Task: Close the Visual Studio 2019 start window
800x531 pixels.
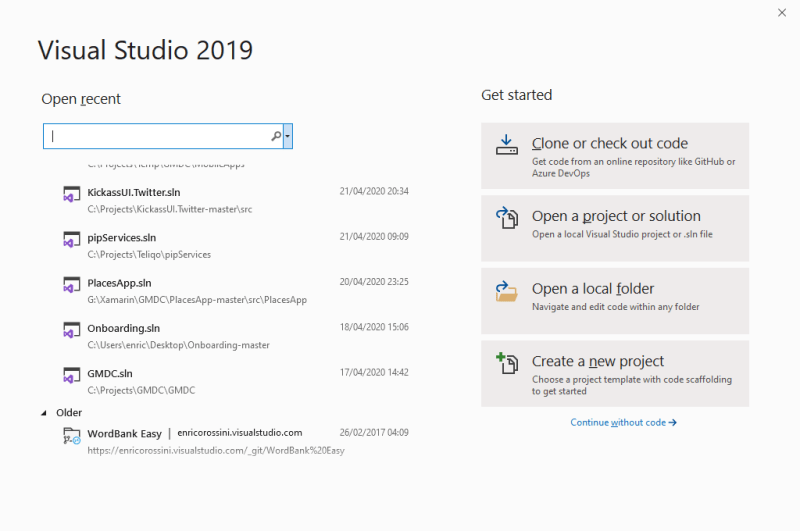Action: tap(782, 13)
